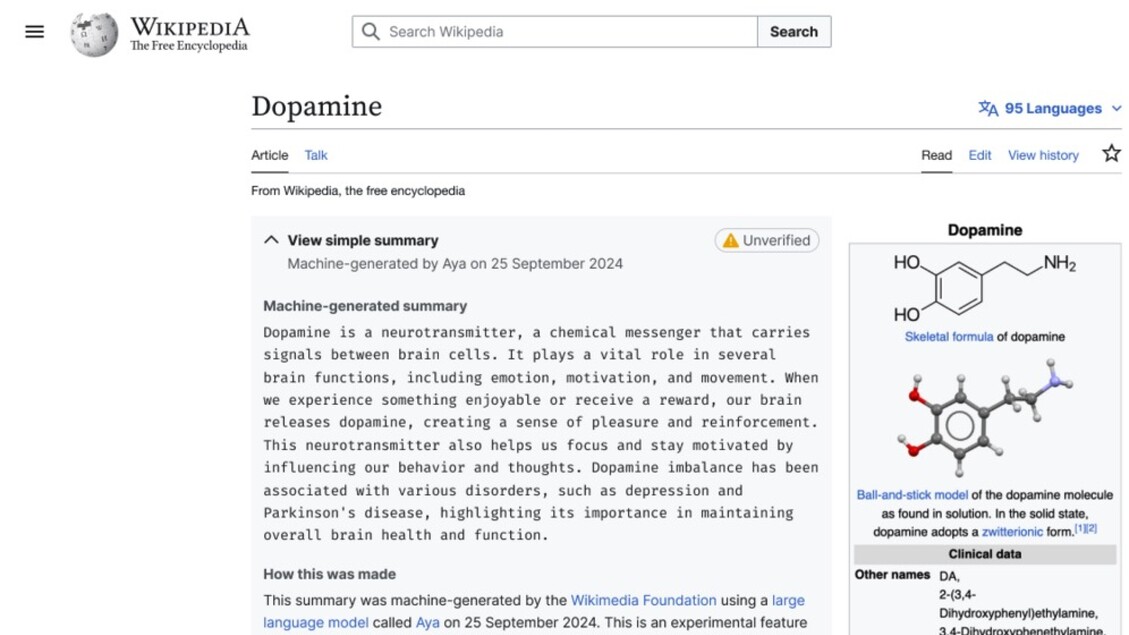1129x635 pixels.
Task: Select the language translate icon near 95 Languages
Action: pos(988,108)
